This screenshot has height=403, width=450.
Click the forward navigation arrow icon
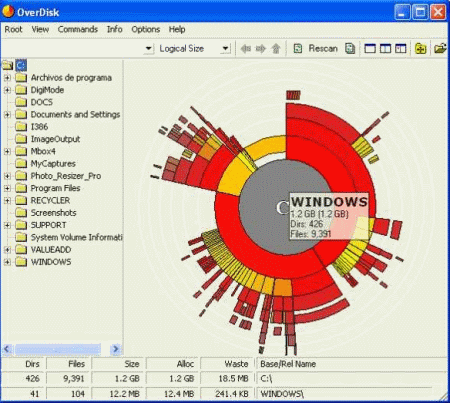point(261,49)
